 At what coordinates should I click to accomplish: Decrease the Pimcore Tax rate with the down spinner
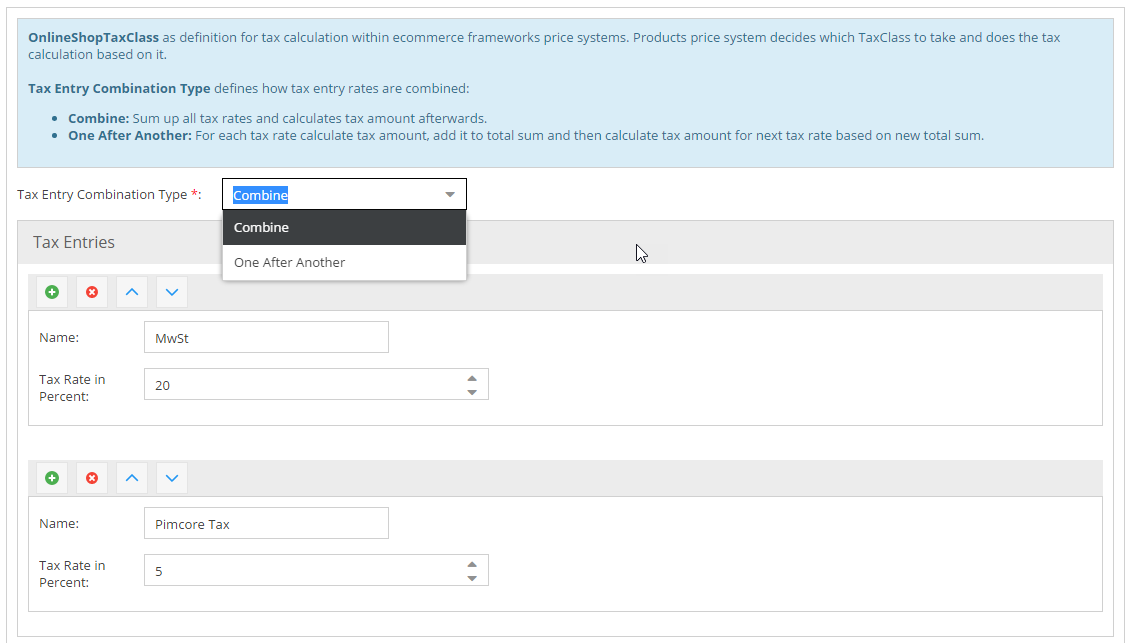[x=472, y=578]
